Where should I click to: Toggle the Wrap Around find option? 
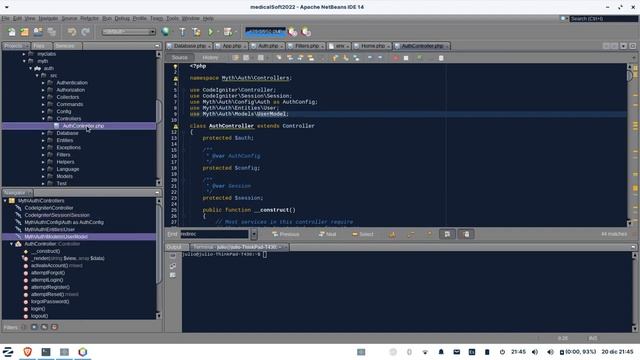pyautogui.click(x=466, y=234)
